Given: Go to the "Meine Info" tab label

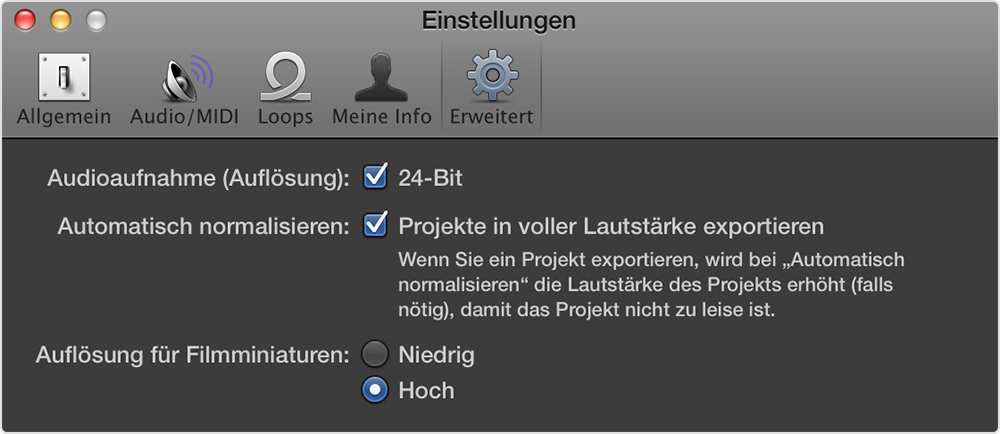Looking at the screenshot, I should tap(382, 117).
